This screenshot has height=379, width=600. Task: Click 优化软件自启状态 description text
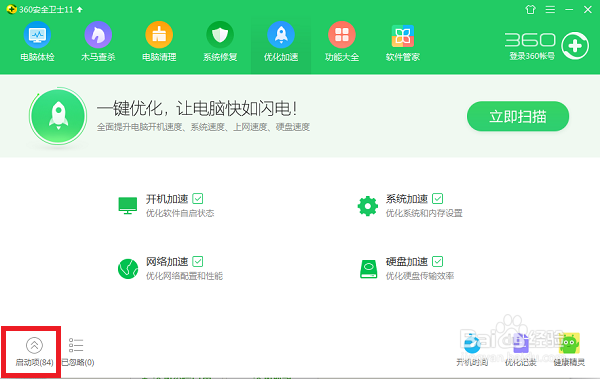point(180,213)
